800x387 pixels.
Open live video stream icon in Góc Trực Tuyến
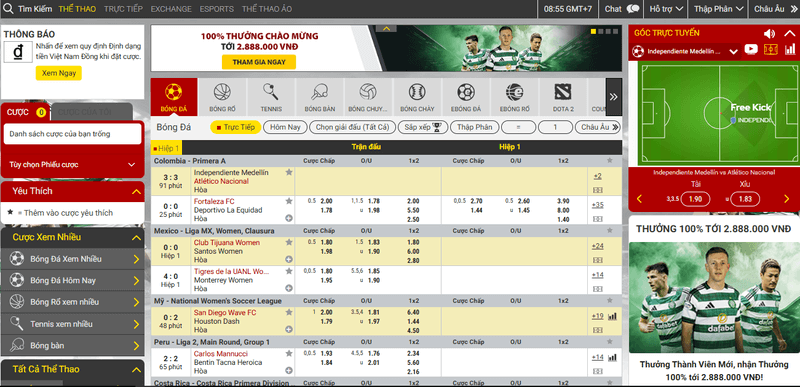[x=751, y=50]
